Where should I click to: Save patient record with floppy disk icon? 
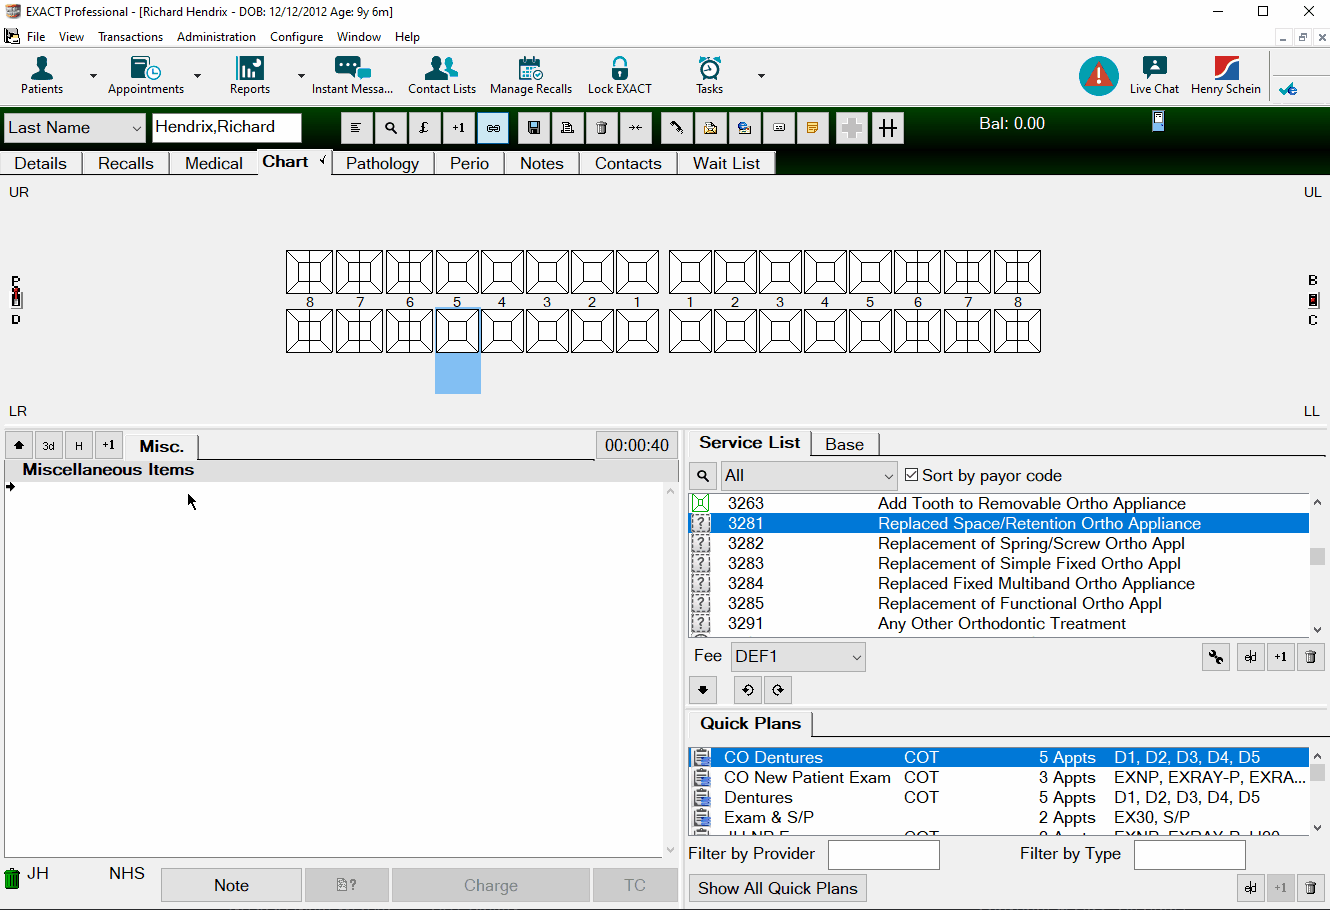[x=534, y=128]
